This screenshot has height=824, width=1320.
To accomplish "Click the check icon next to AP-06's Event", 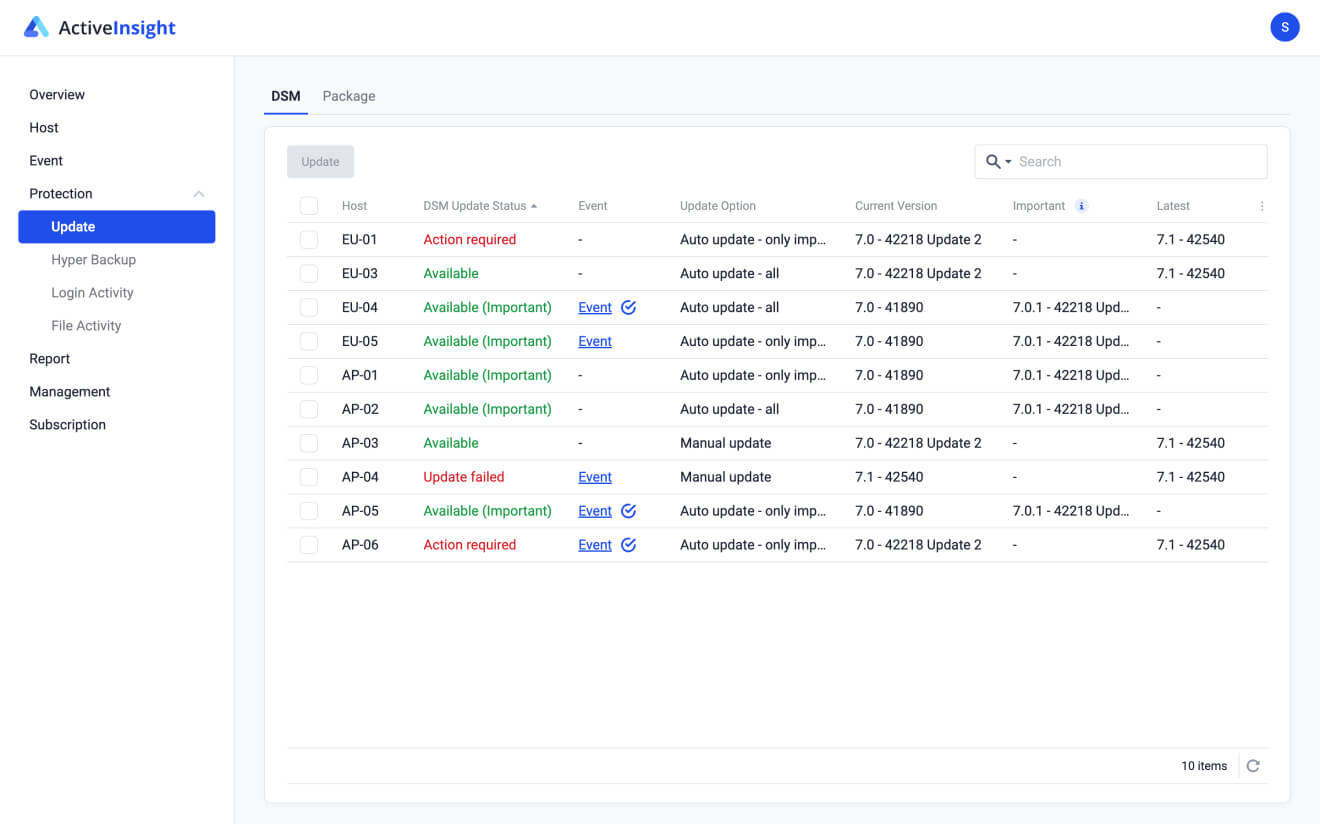I will tap(628, 544).
